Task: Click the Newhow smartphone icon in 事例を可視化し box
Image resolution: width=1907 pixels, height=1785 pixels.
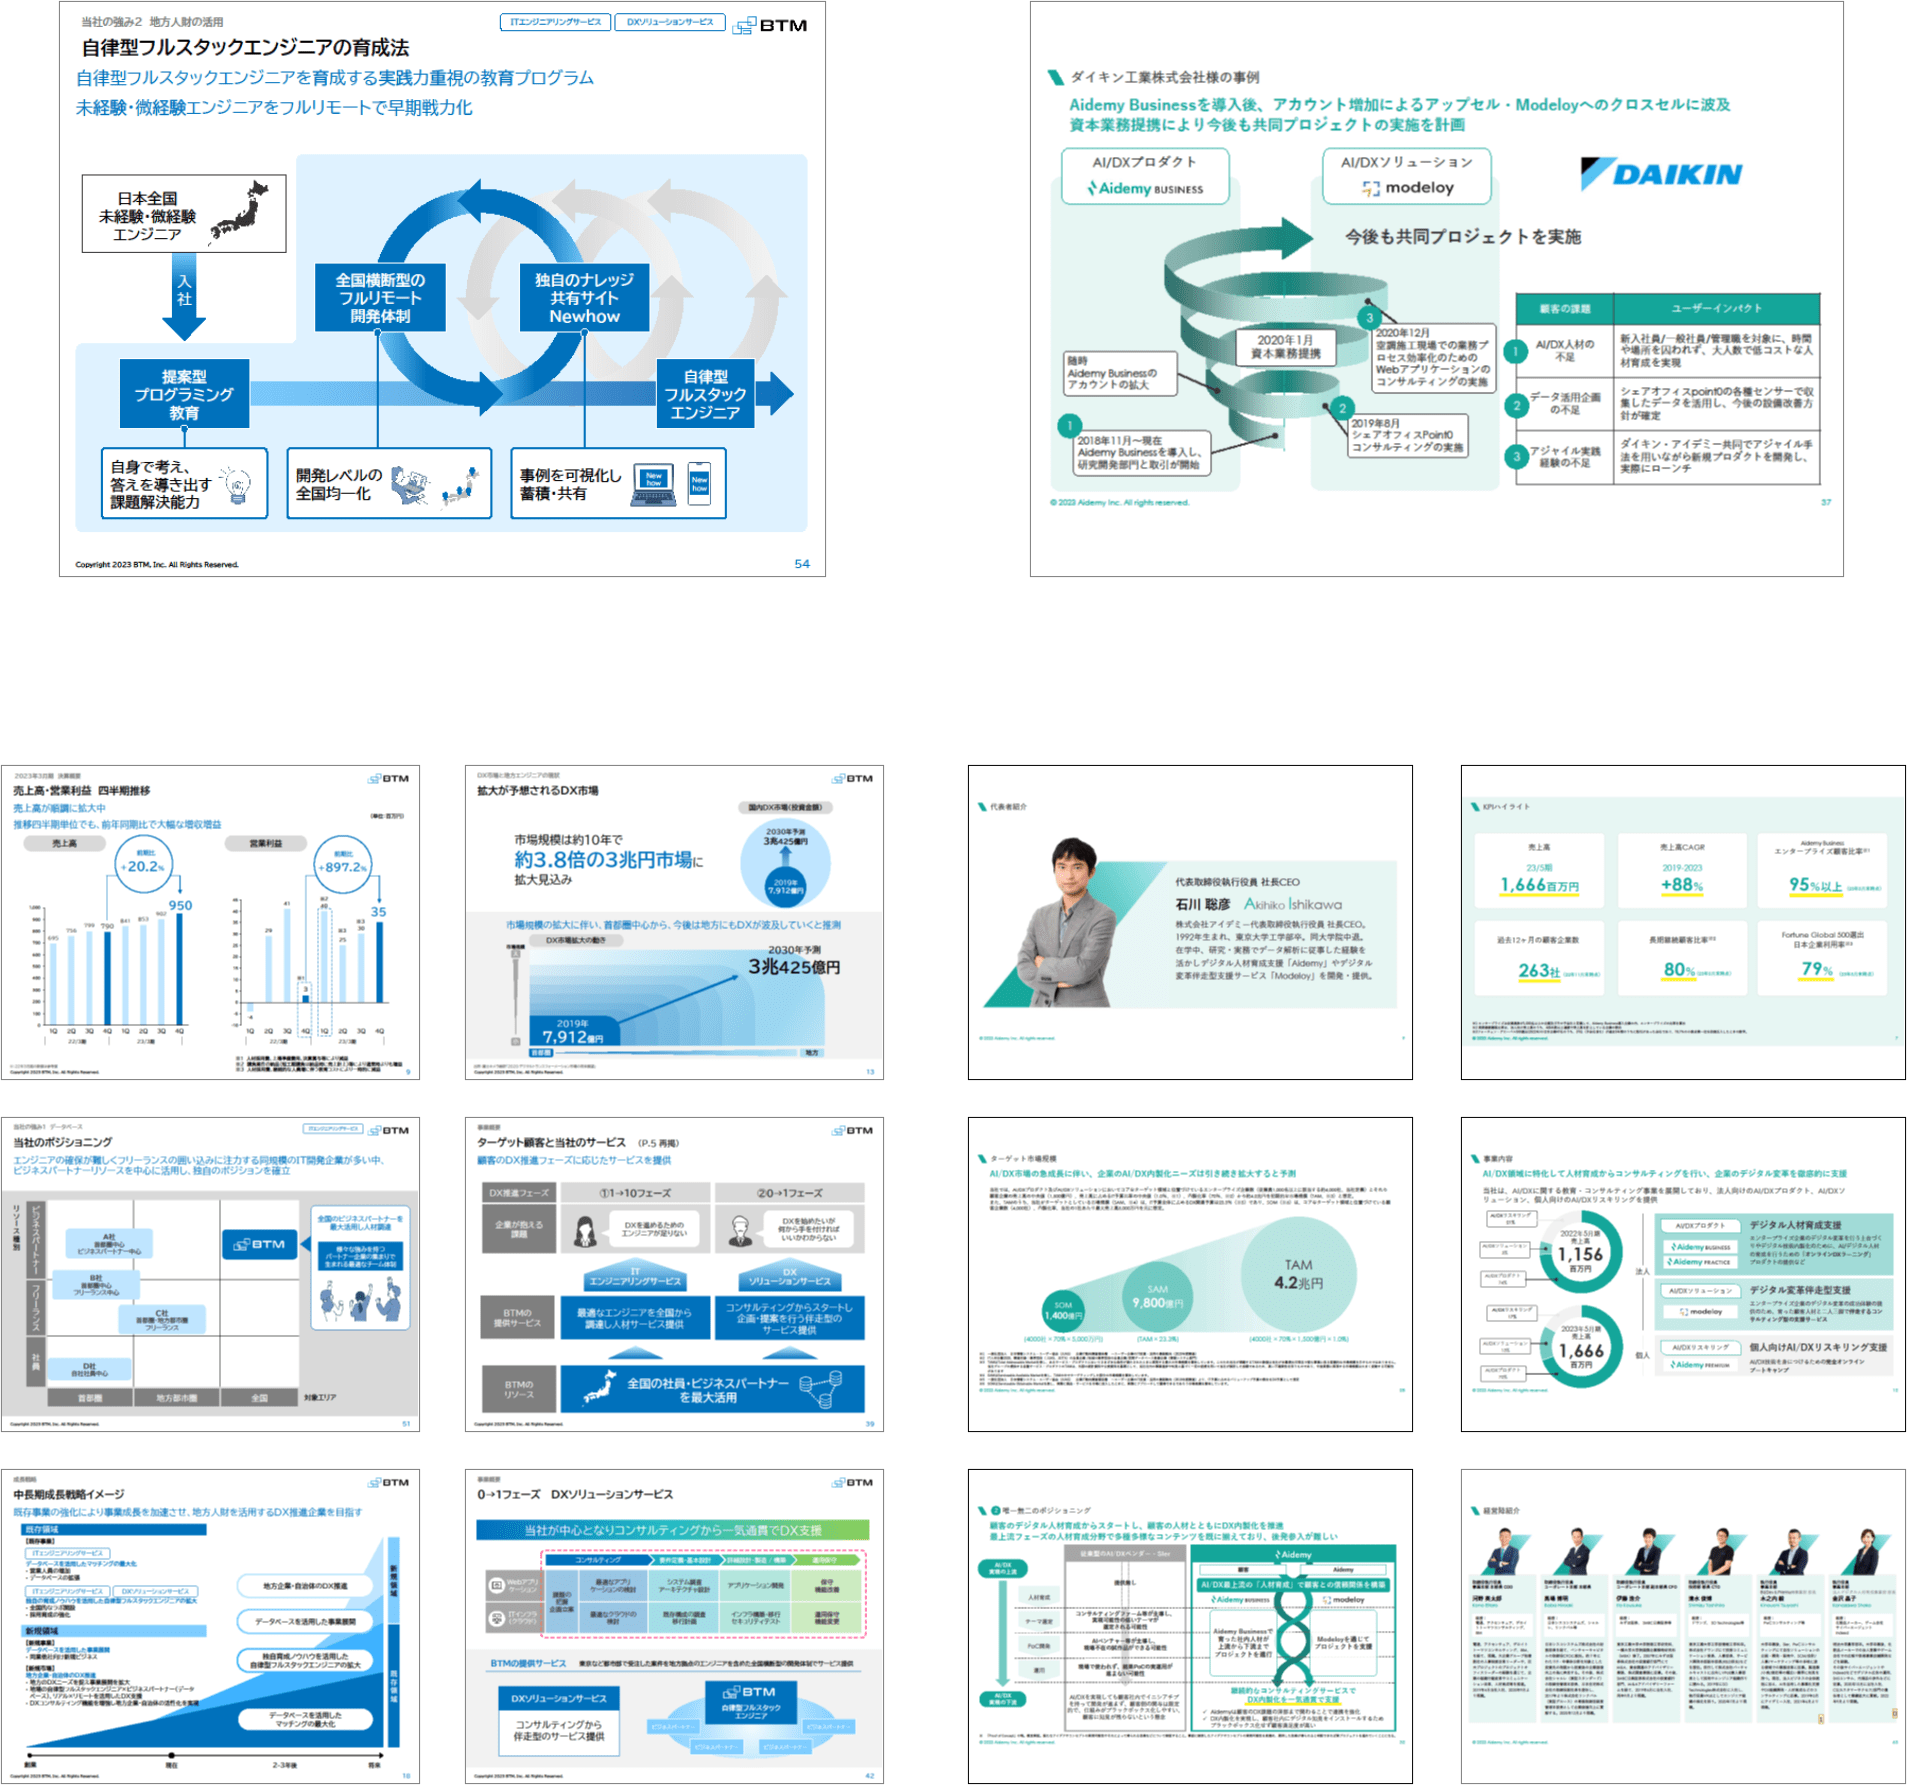Action: click(700, 483)
